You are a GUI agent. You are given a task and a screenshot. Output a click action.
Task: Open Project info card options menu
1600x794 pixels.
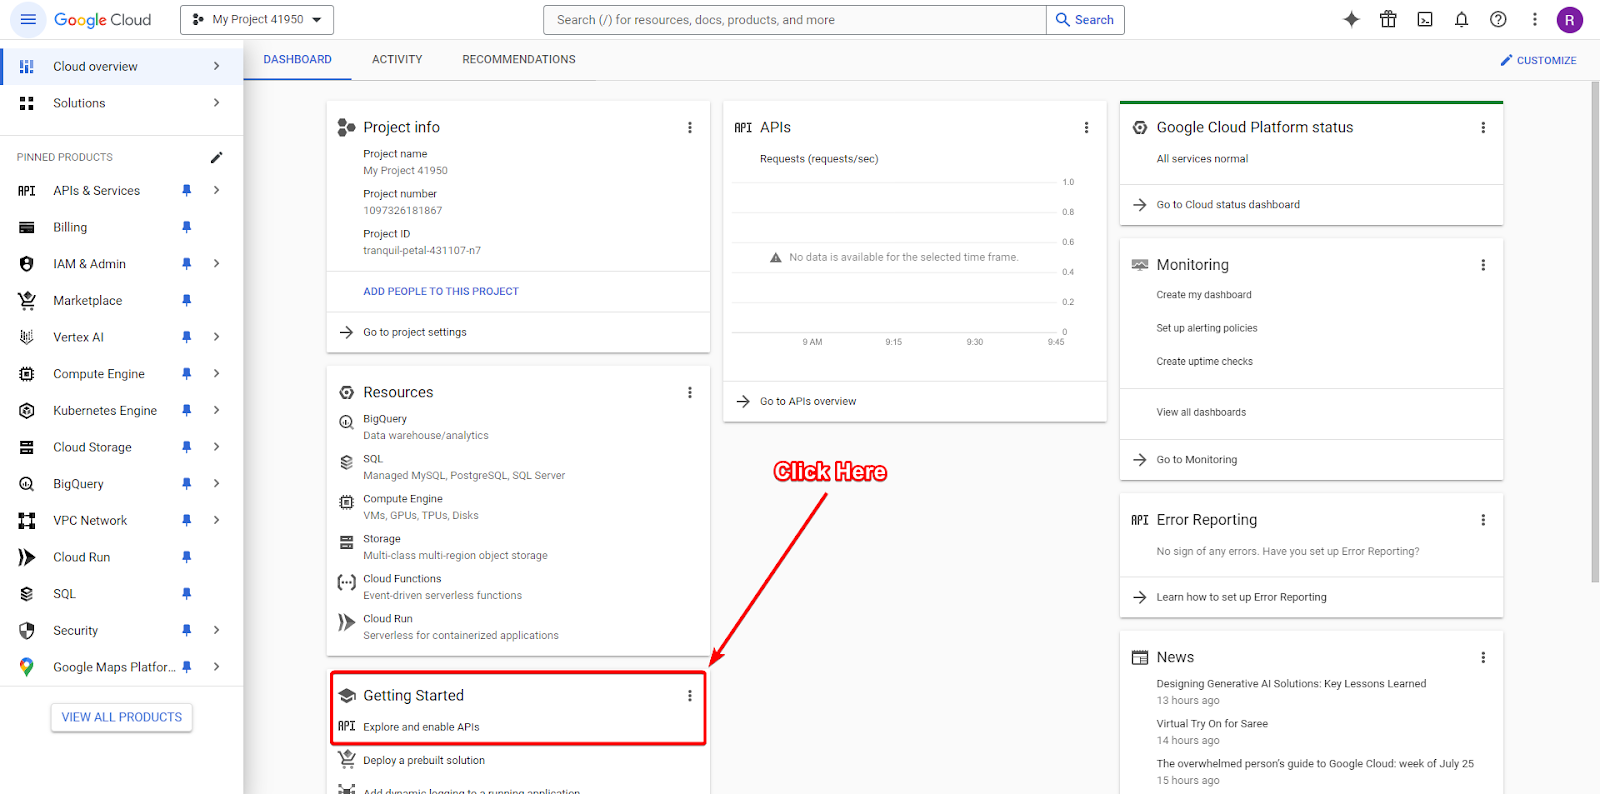tap(689, 128)
